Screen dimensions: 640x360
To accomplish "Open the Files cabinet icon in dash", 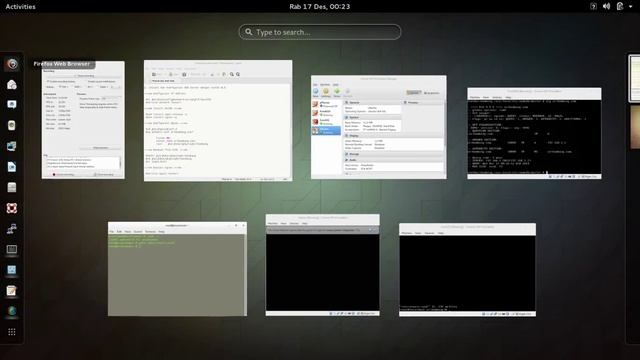I will click(x=12, y=187).
